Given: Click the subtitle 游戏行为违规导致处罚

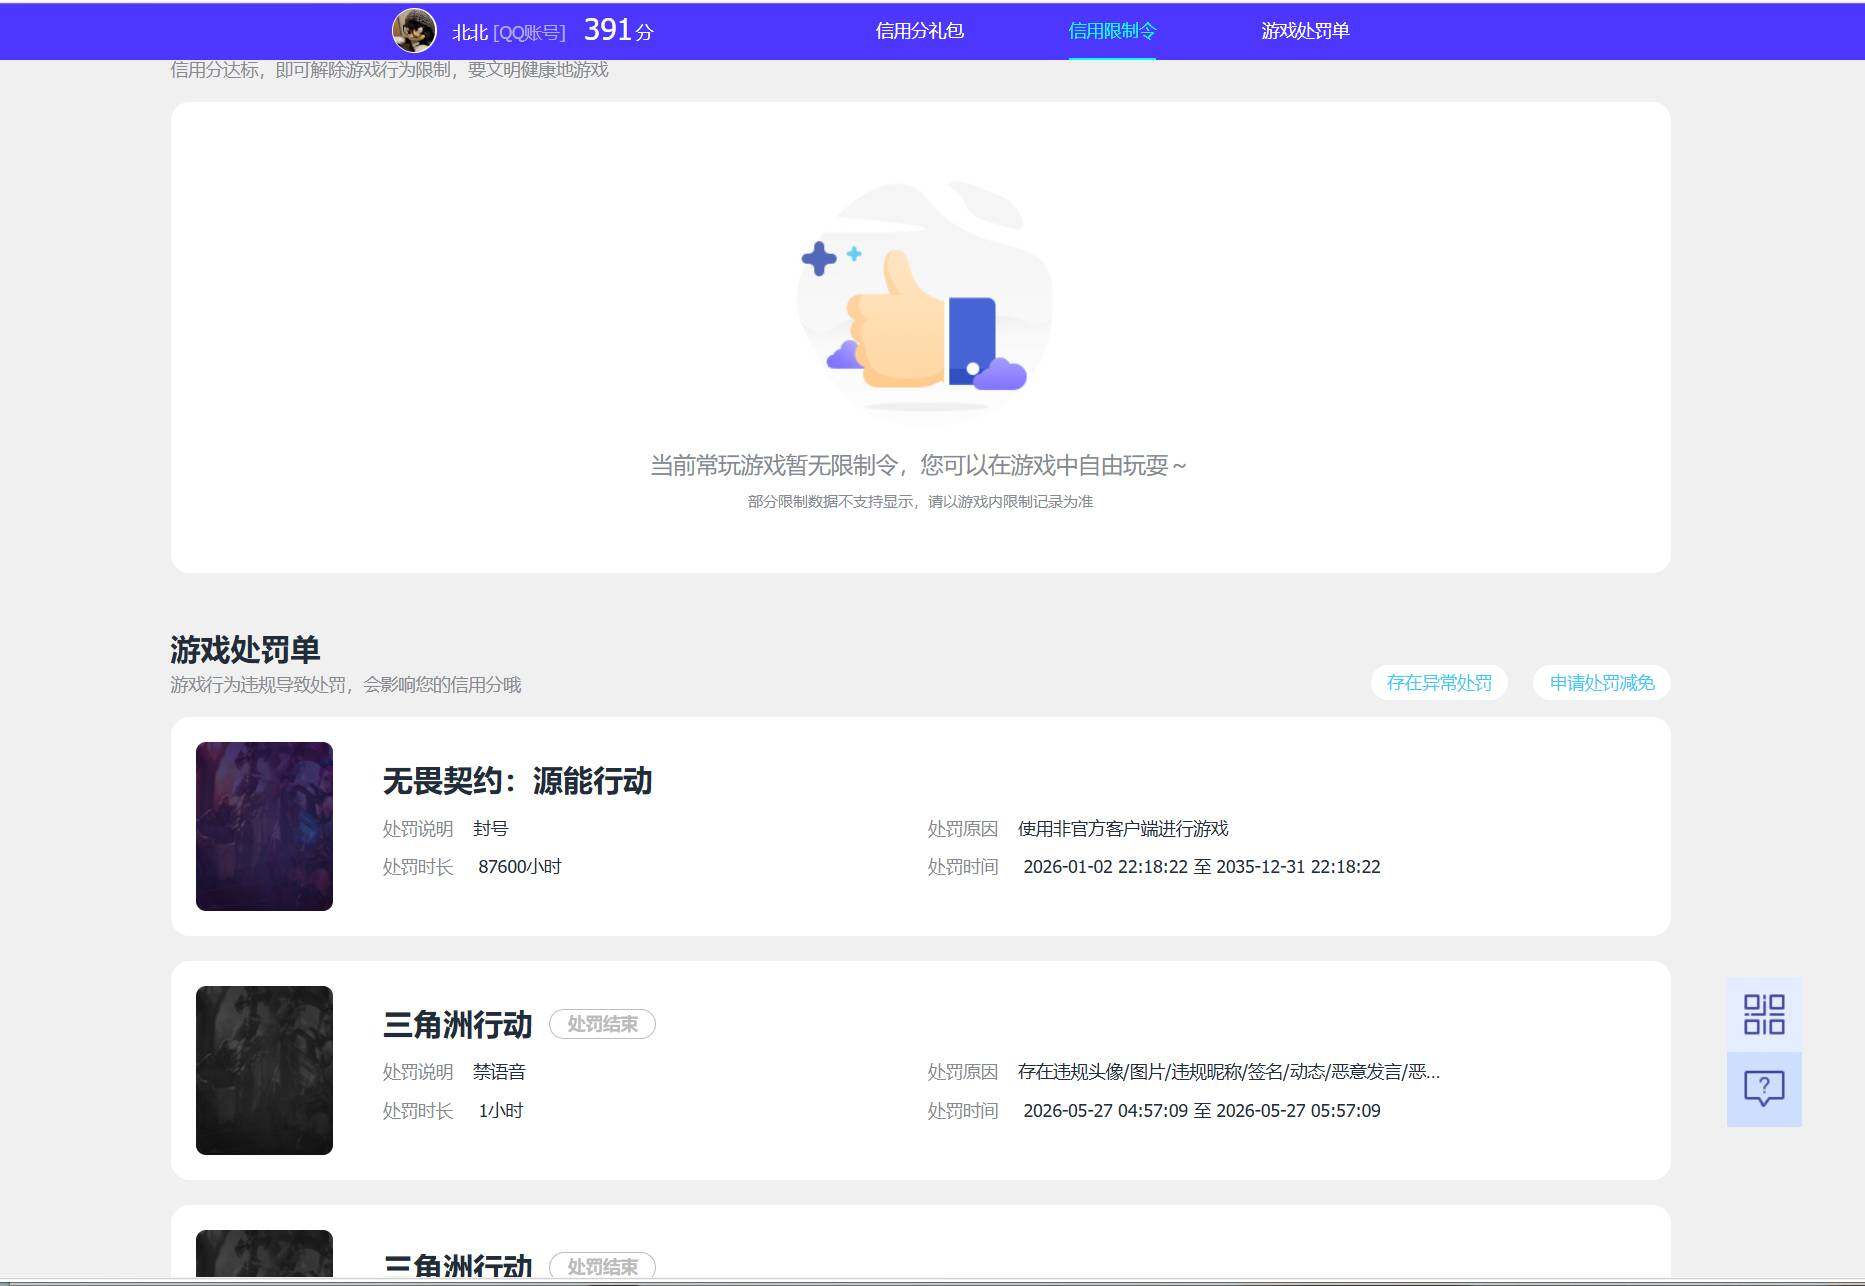Looking at the screenshot, I should (346, 685).
